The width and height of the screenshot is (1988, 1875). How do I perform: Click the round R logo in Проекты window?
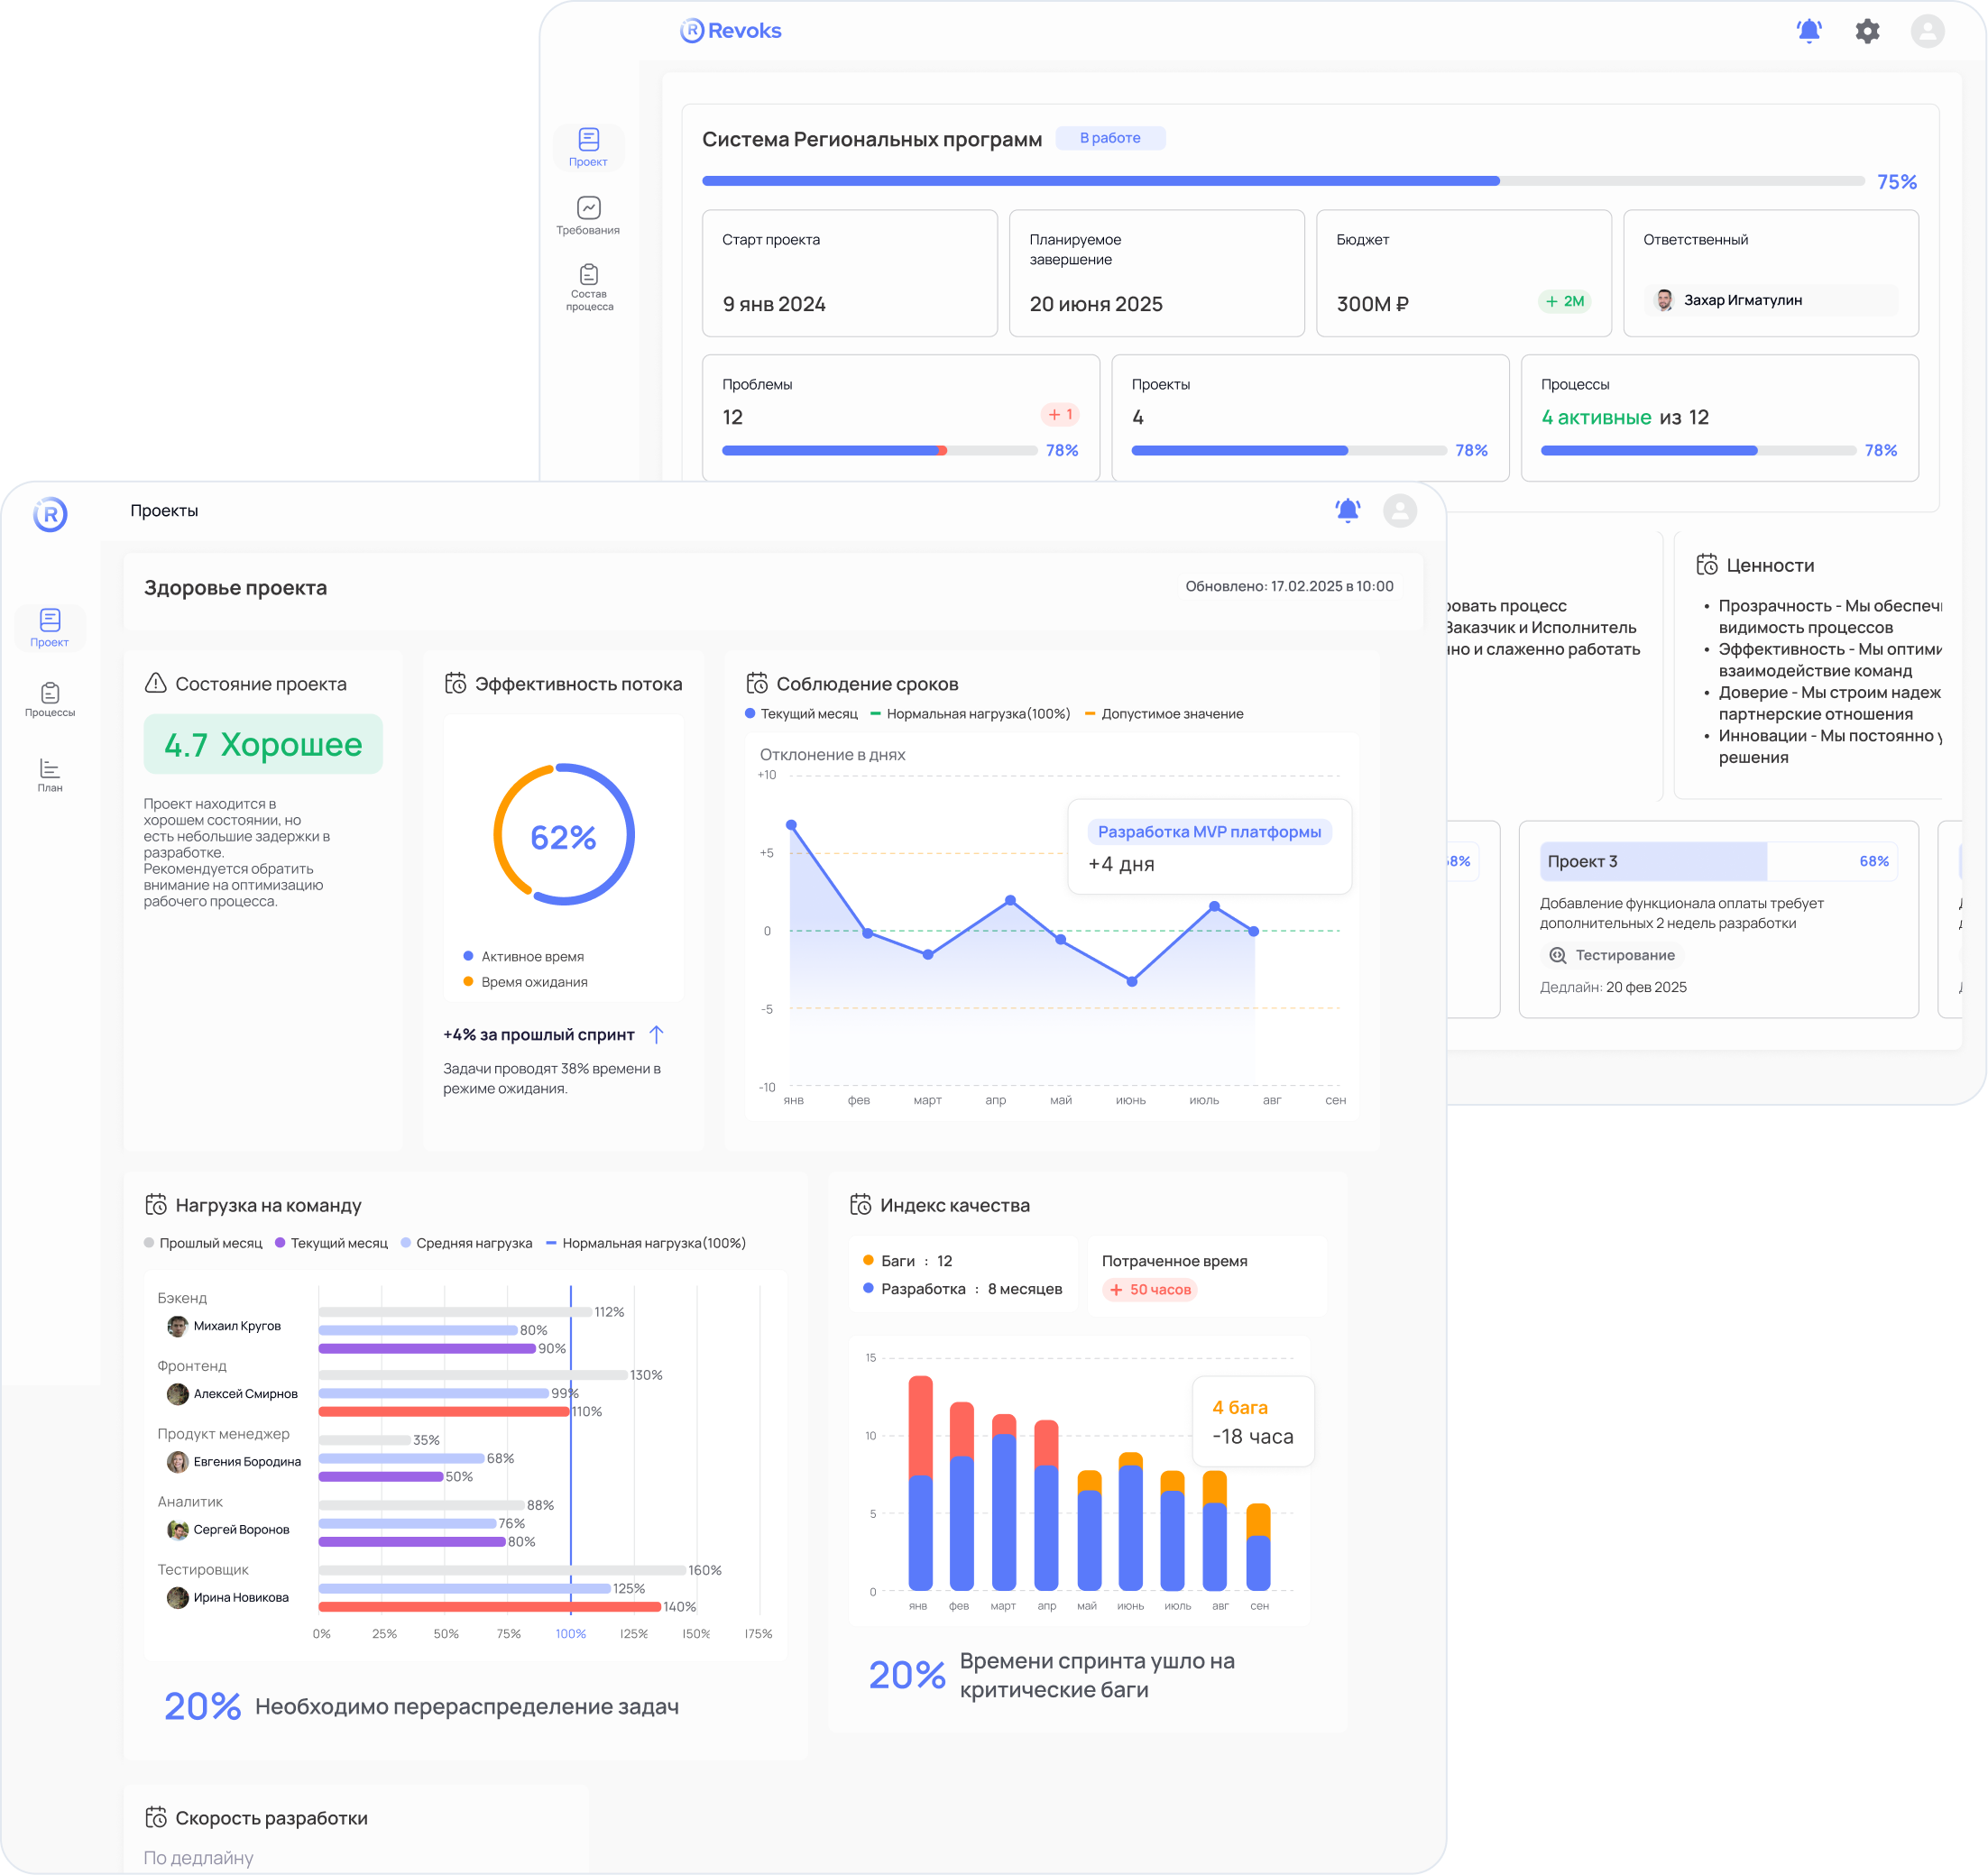tap(50, 514)
